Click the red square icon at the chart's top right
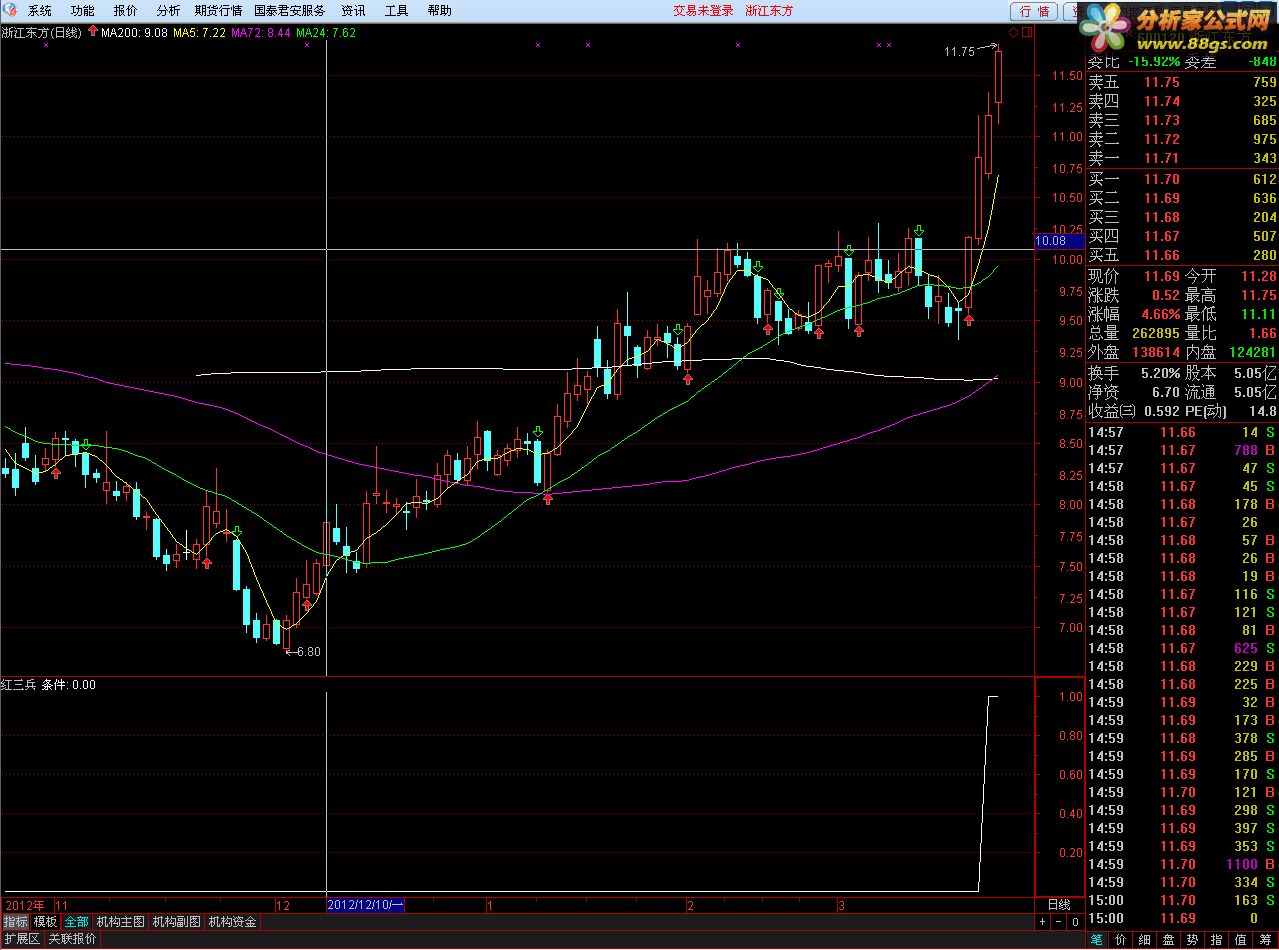Viewport: 1279px width, 950px height. [x=1026, y=33]
